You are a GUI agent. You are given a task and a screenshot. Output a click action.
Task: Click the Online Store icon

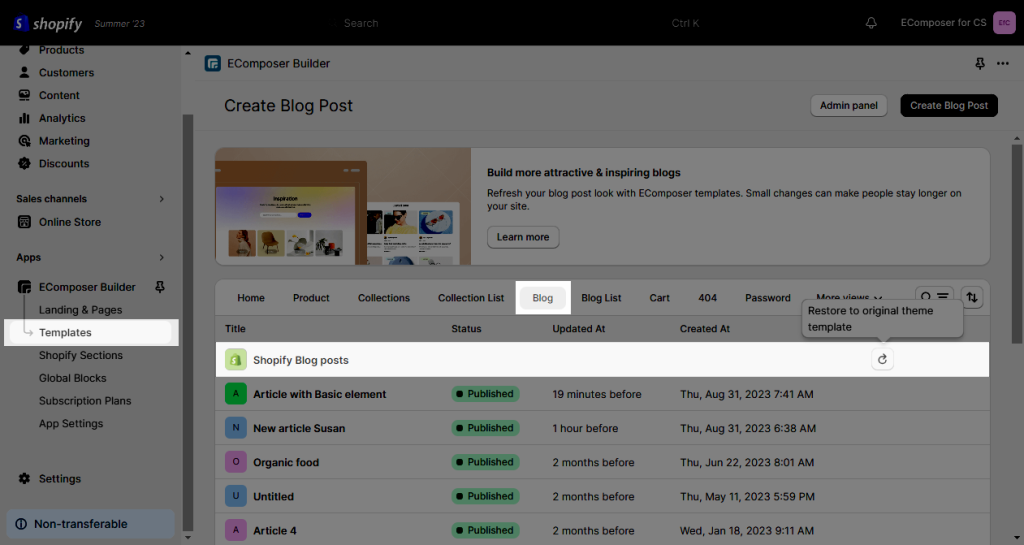tap(24, 222)
